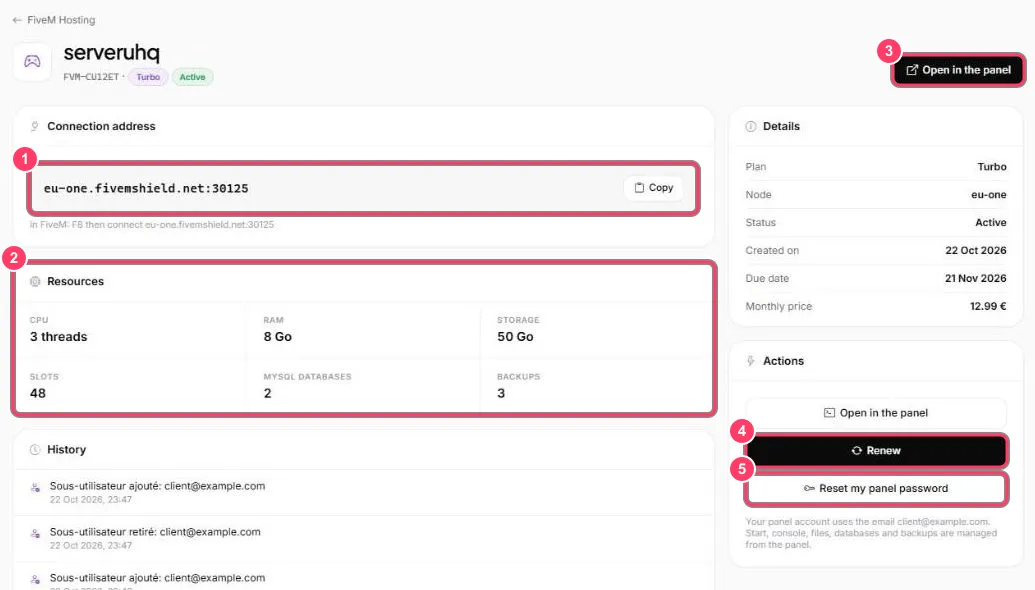Click the Resources chip icon
Viewport: 1035px width, 590px height.
click(x=35, y=282)
